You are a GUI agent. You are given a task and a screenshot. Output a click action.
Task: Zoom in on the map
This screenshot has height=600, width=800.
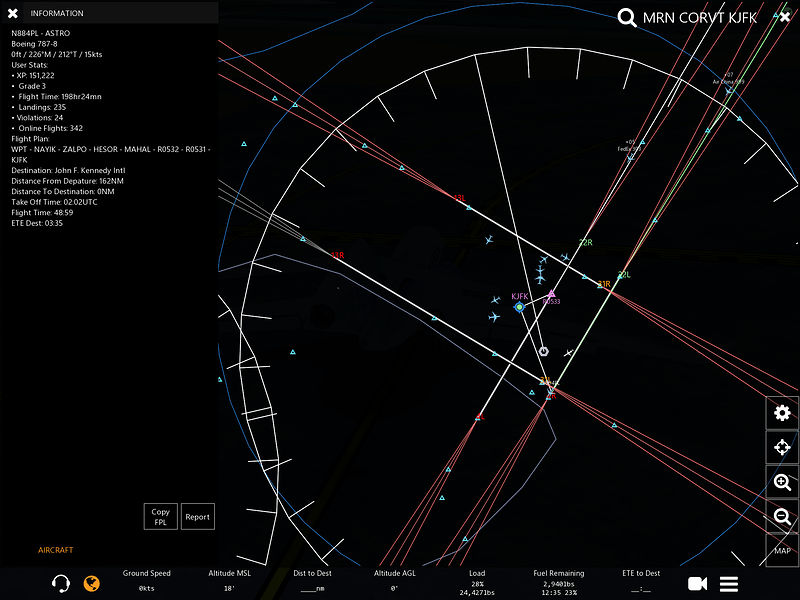782,482
